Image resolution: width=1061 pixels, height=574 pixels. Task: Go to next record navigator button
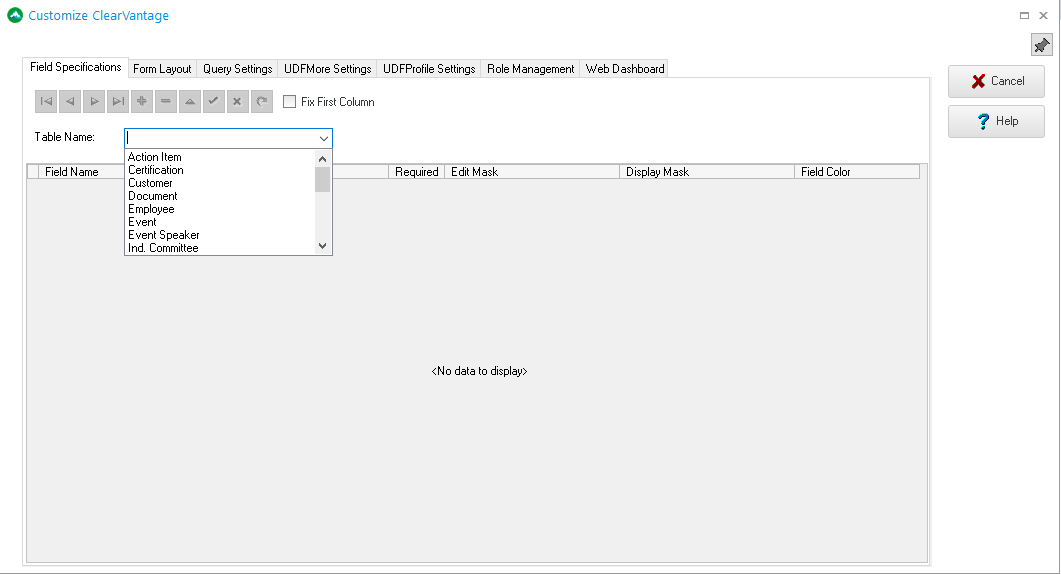coord(94,102)
